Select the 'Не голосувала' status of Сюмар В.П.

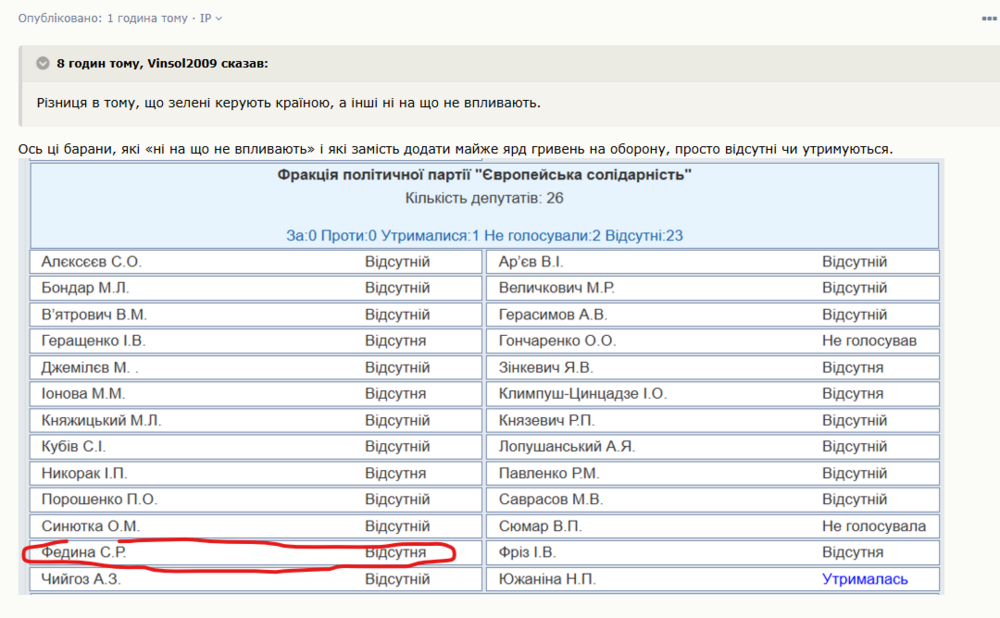[874, 527]
